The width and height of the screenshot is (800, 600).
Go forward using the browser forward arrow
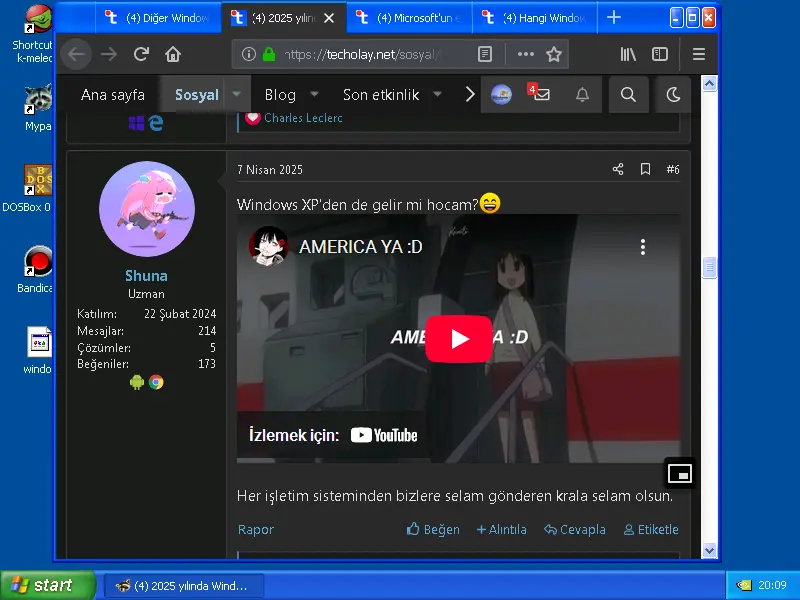click(x=109, y=54)
